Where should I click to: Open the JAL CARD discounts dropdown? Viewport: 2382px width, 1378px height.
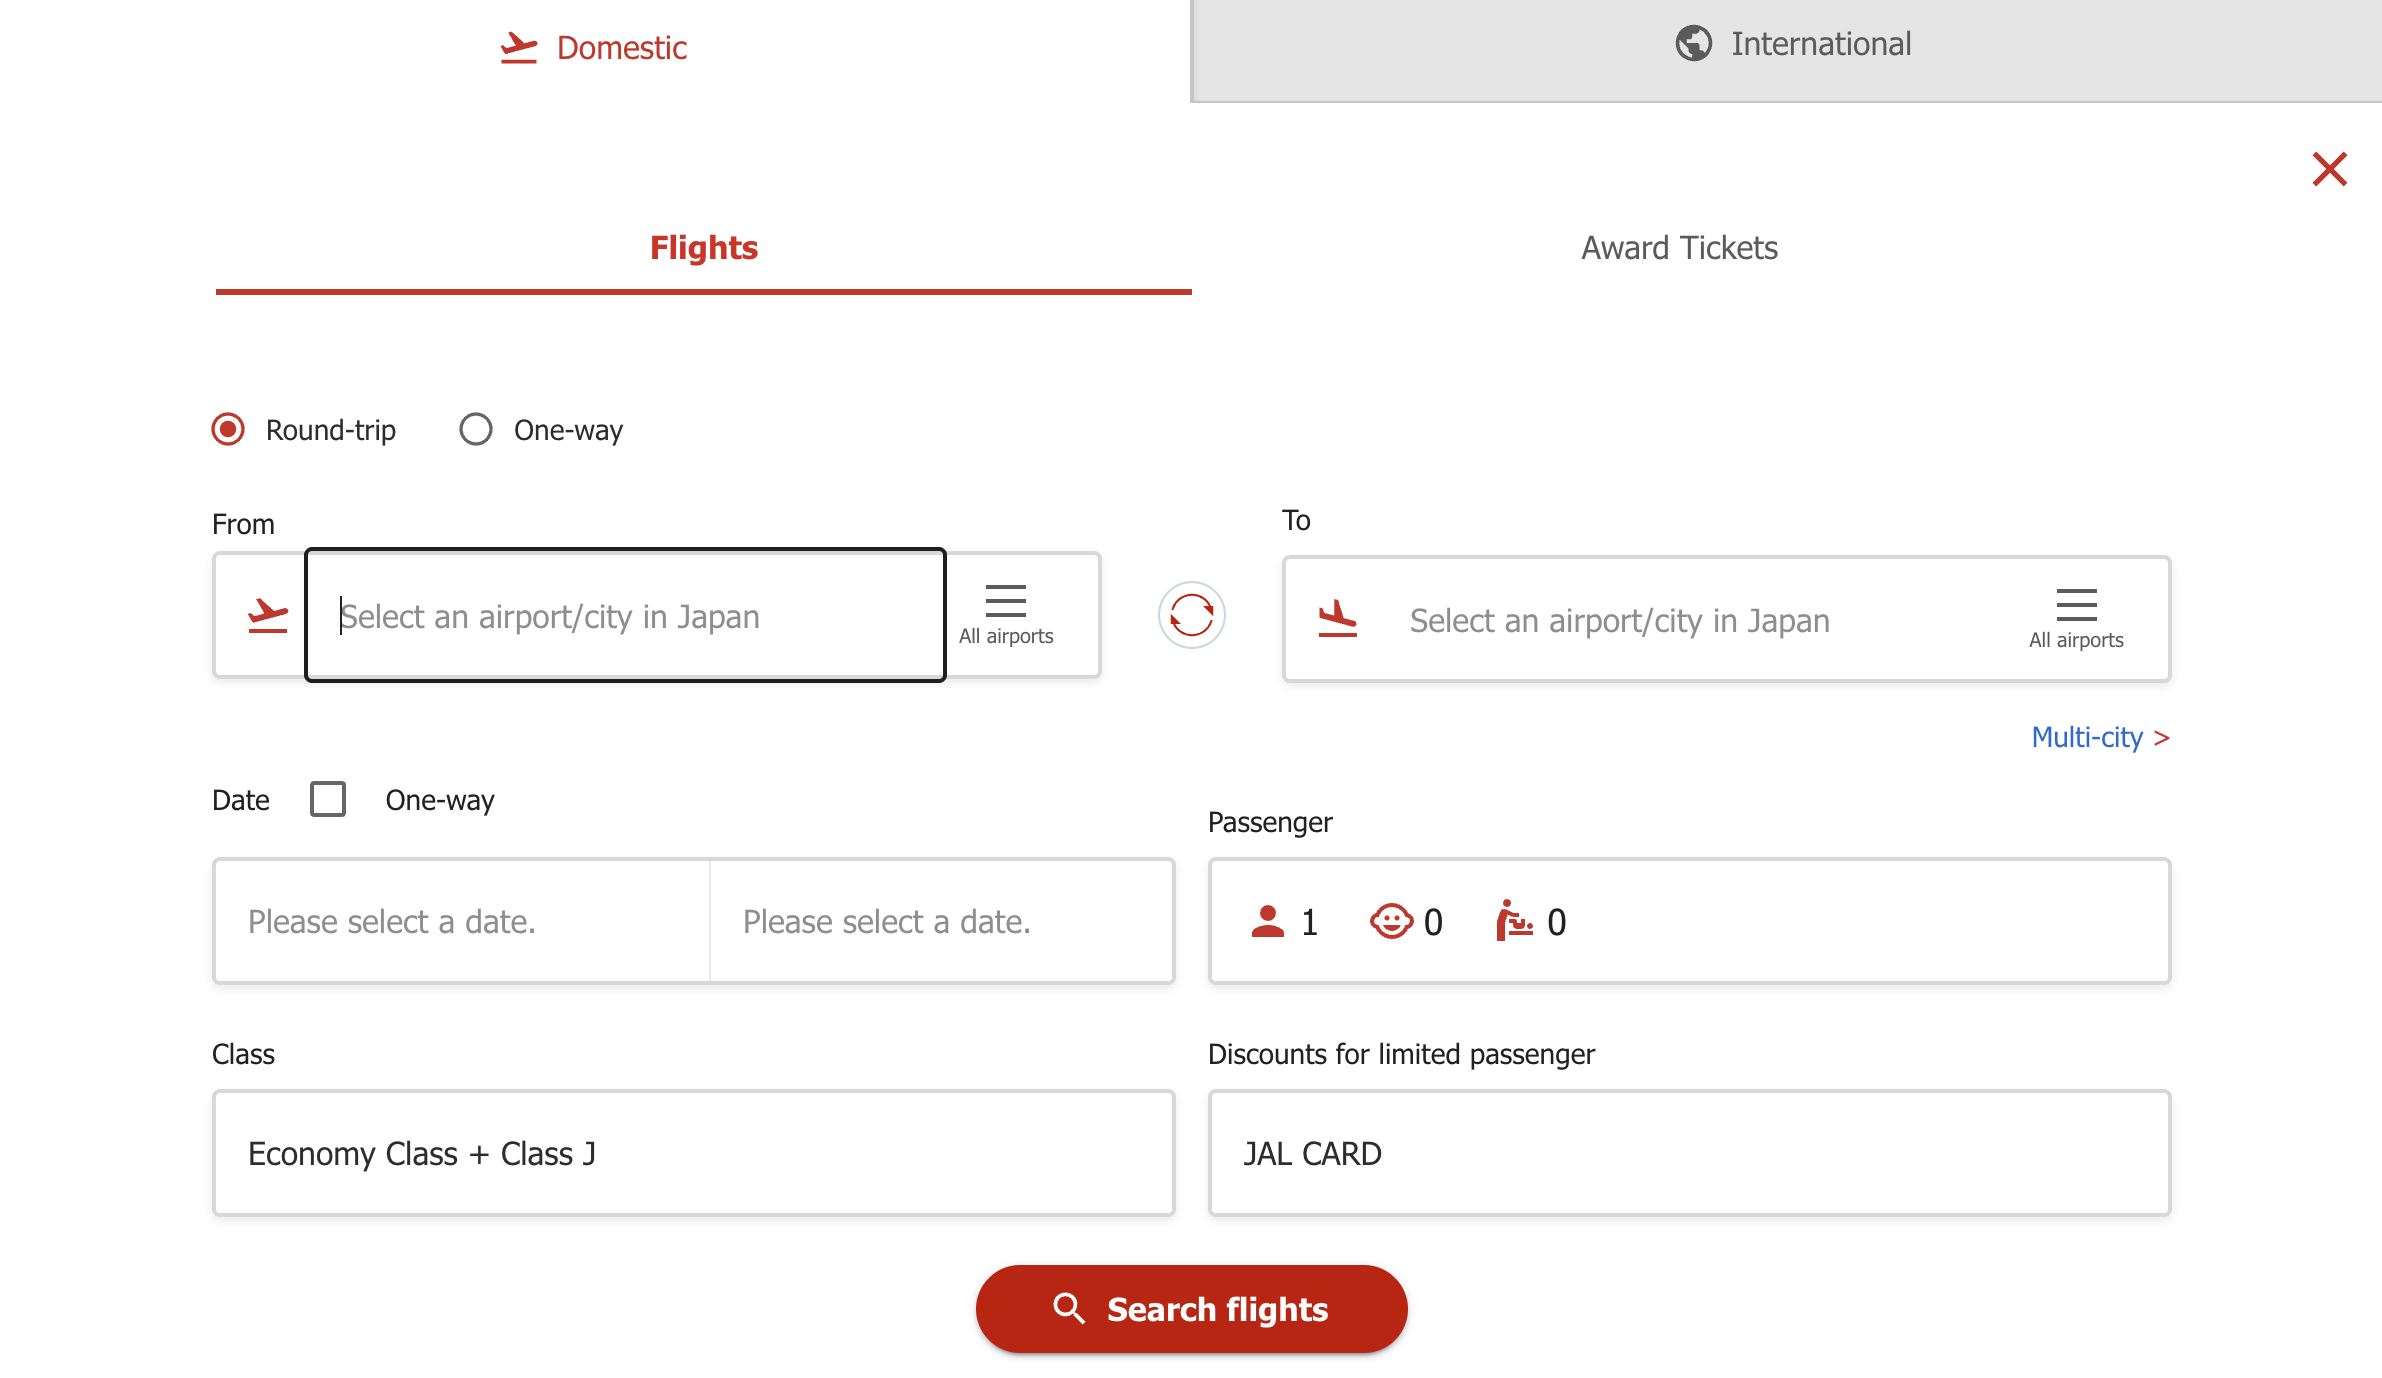1689,1153
